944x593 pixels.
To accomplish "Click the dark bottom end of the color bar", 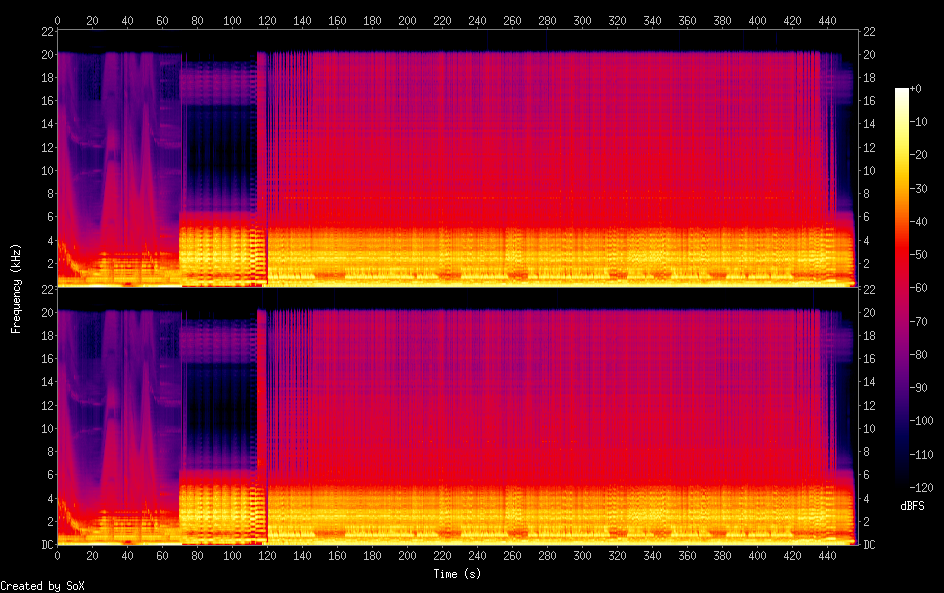I will click(902, 486).
